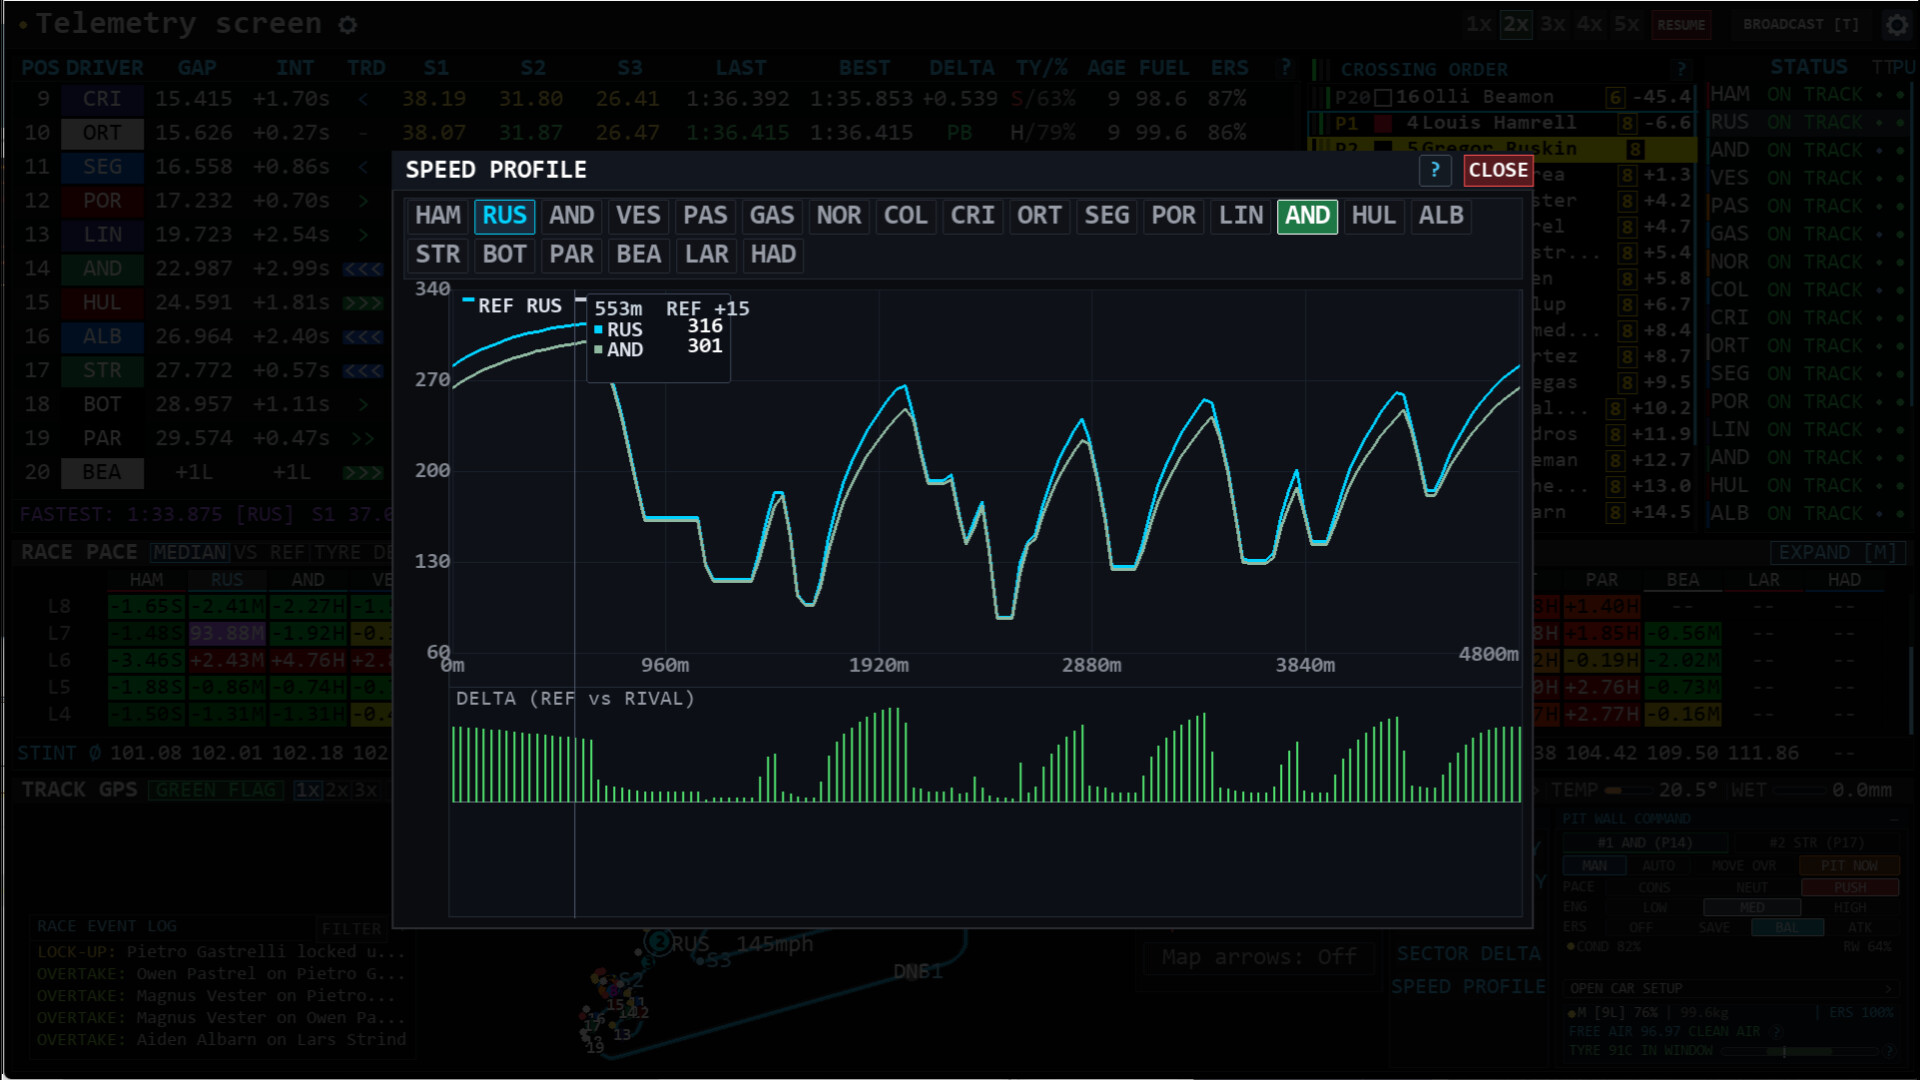The height and width of the screenshot is (1080, 1920).
Task: Set pace to CONS
Action: [x=1654, y=887]
